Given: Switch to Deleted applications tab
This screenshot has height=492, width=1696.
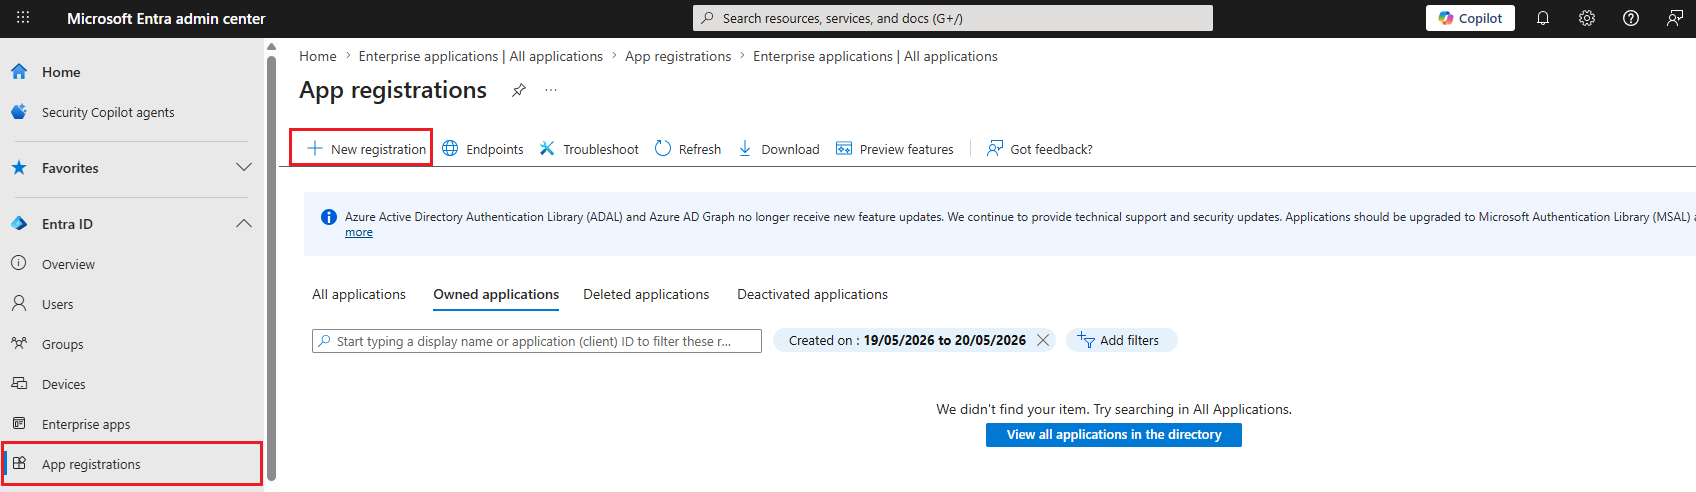Looking at the screenshot, I should tap(646, 294).
